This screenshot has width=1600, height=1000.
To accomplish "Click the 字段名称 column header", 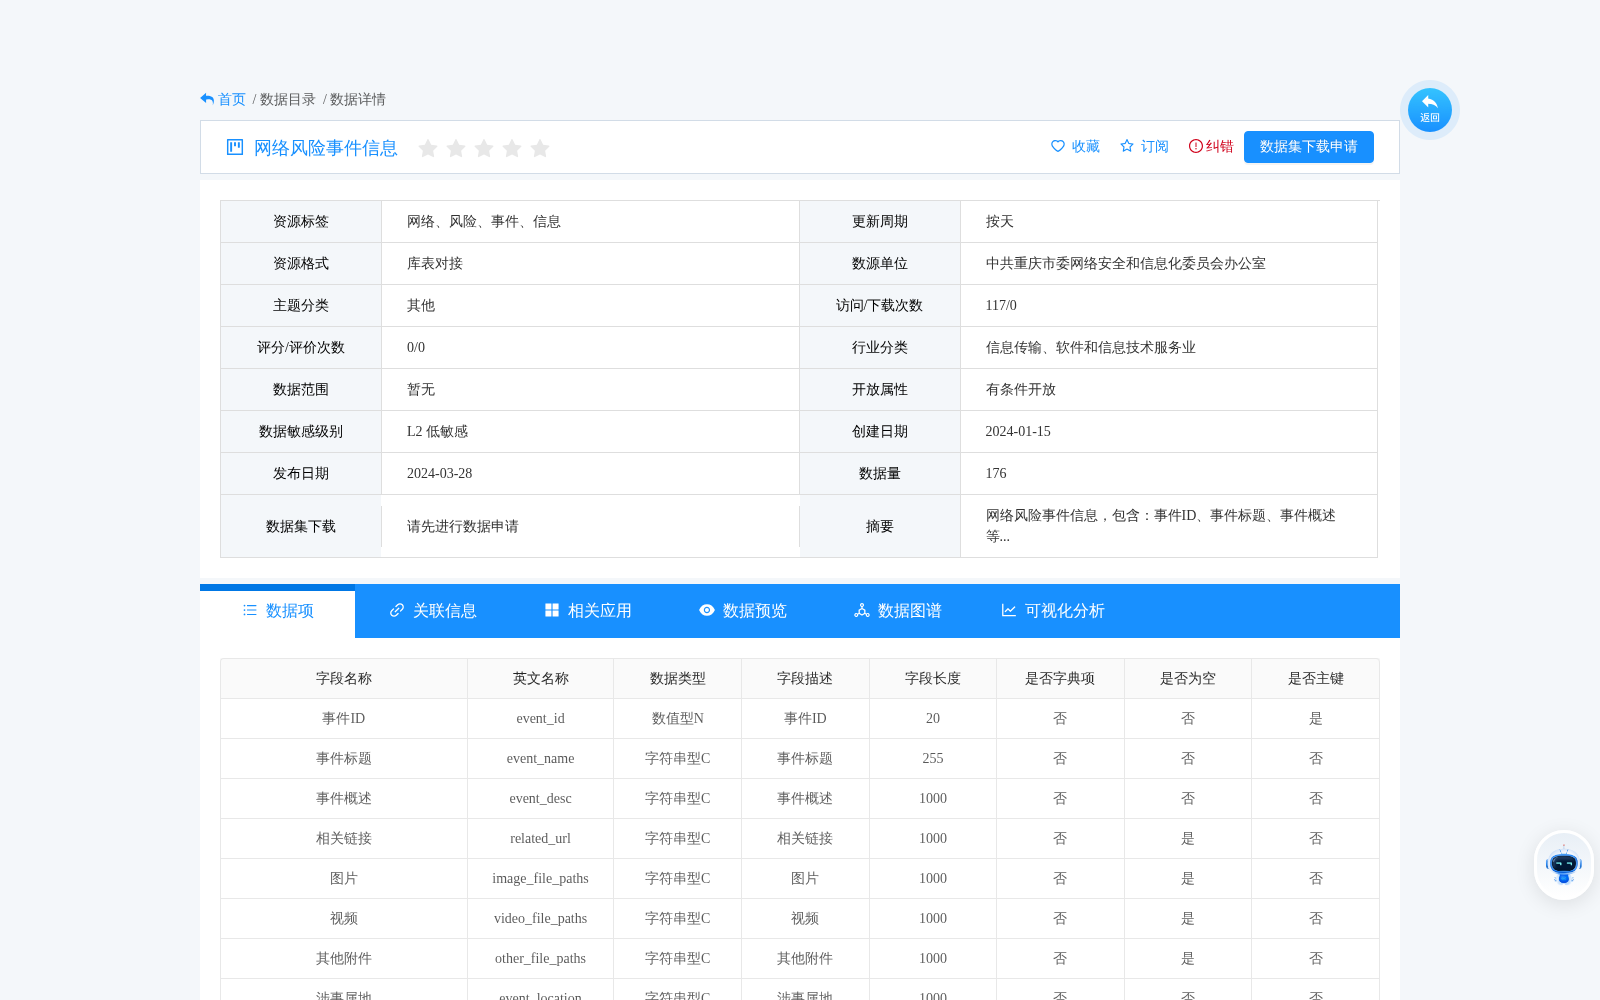I will (344, 678).
